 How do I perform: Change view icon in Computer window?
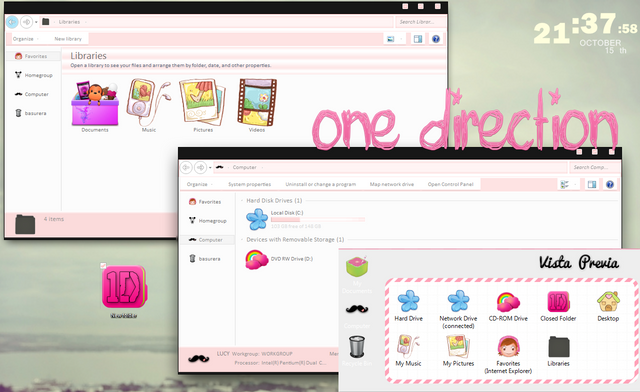(564, 185)
